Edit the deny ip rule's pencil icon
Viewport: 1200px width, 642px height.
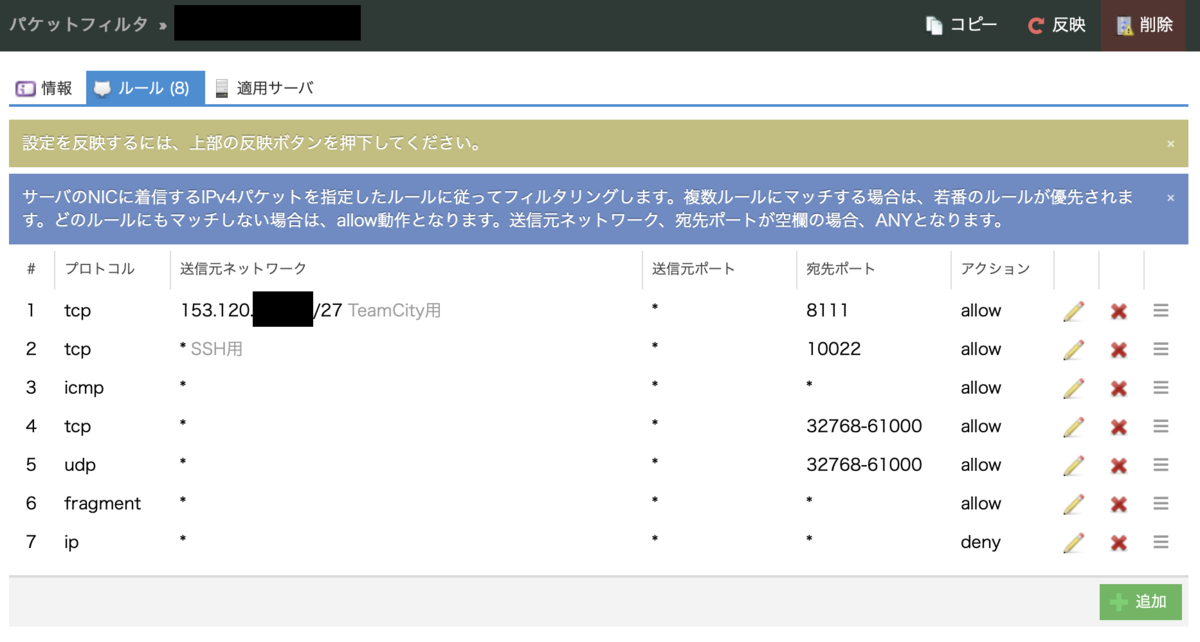pyautogui.click(x=1074, y=542)
